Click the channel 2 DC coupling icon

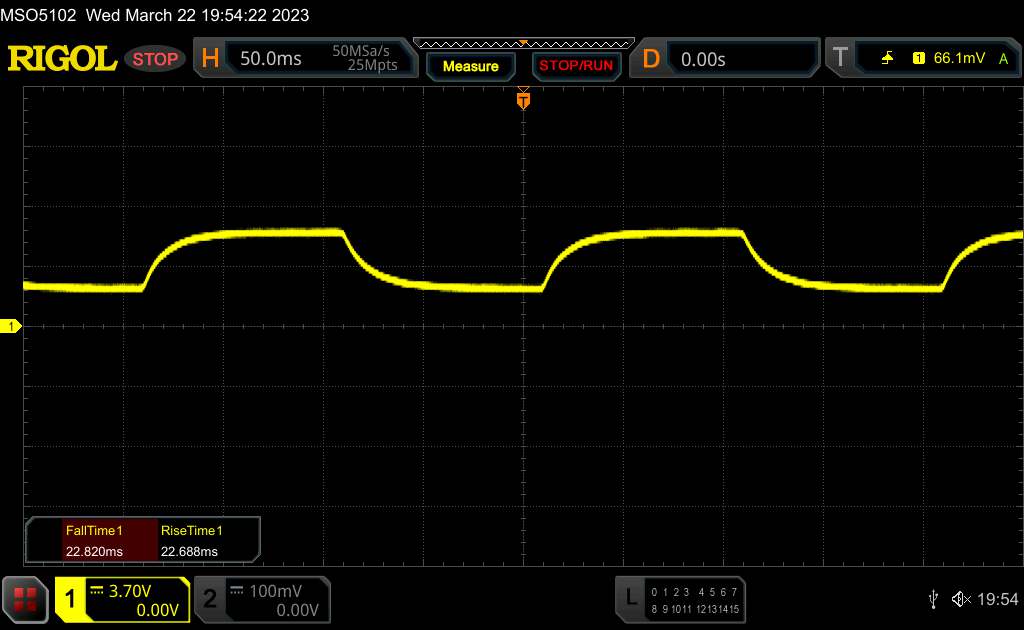click(236, 591)
